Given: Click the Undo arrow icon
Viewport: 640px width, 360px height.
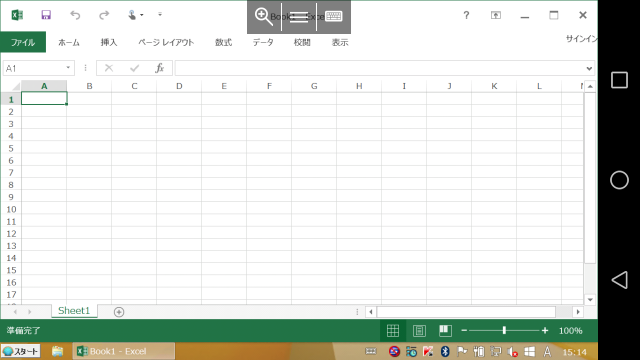Looking at the screenshot, I should pos(75,15).
